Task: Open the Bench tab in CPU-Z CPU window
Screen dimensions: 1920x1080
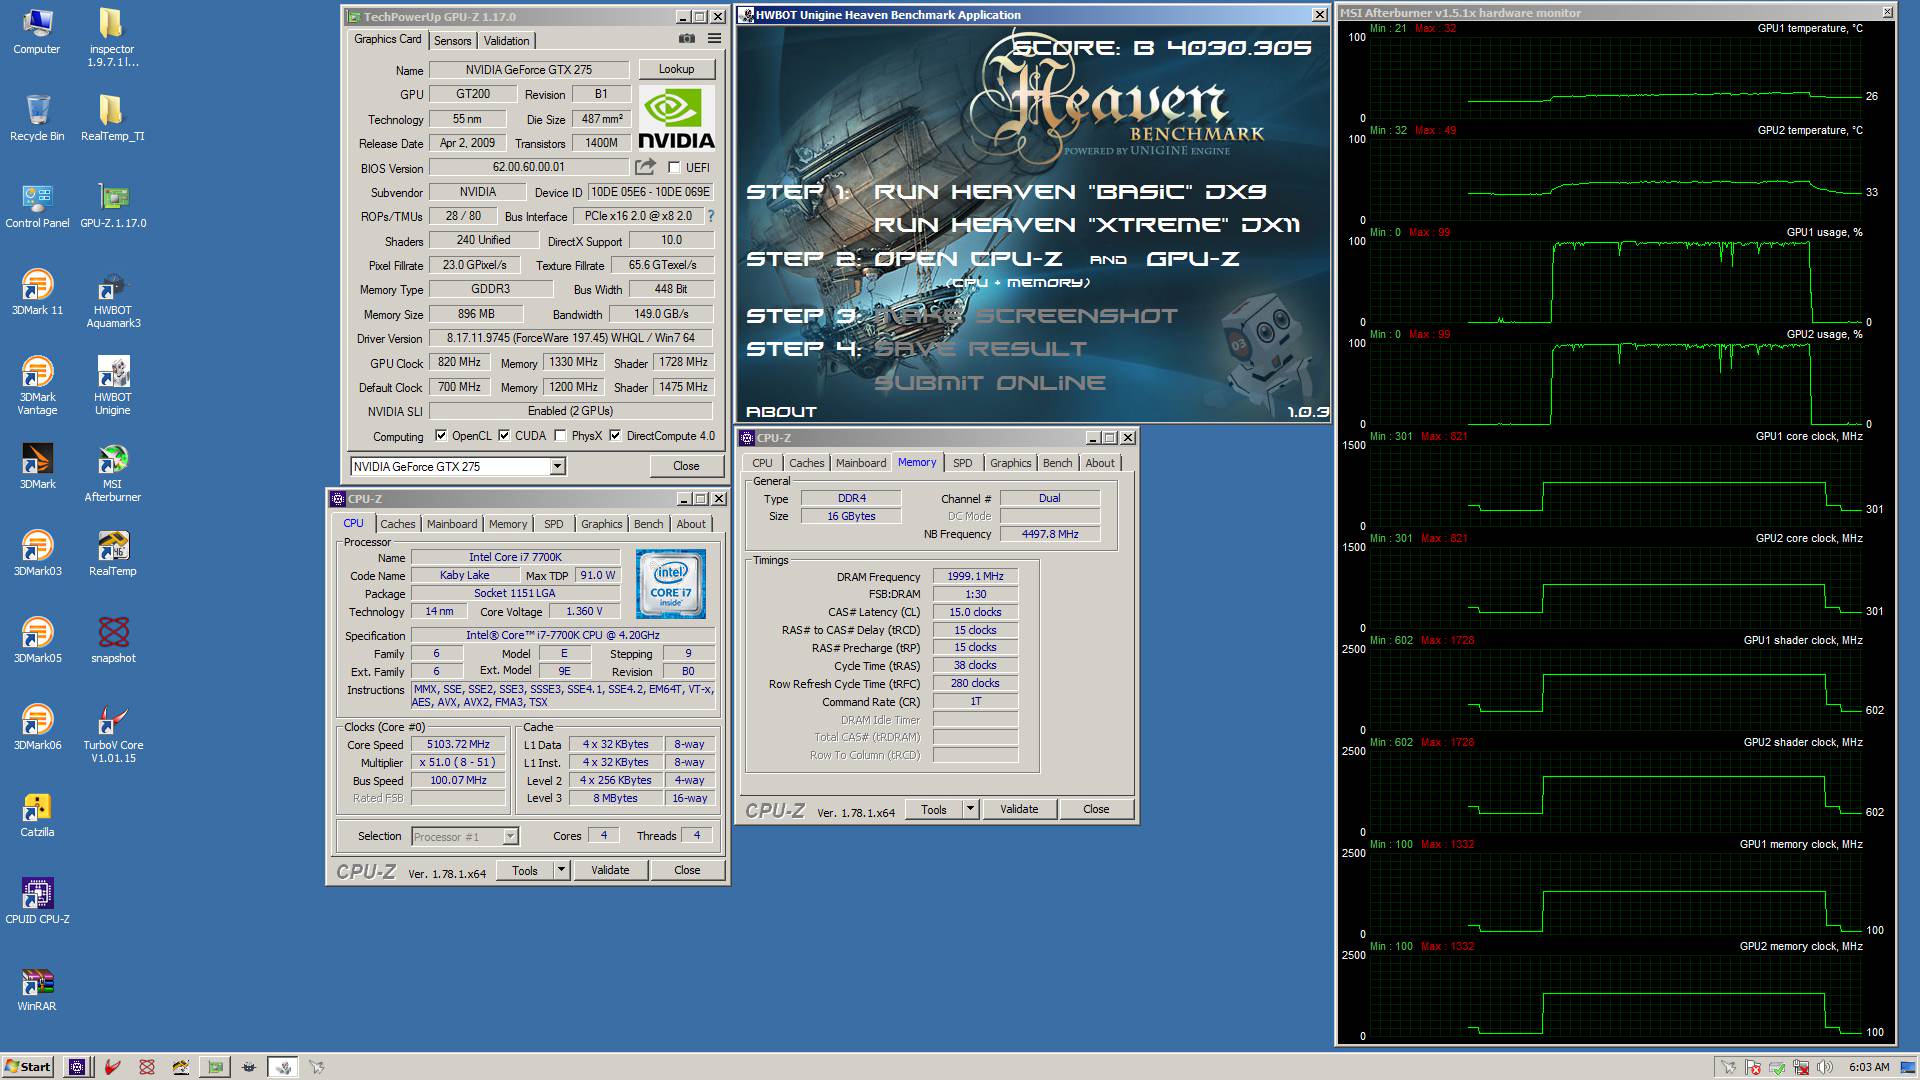Action: coord(648,524)
